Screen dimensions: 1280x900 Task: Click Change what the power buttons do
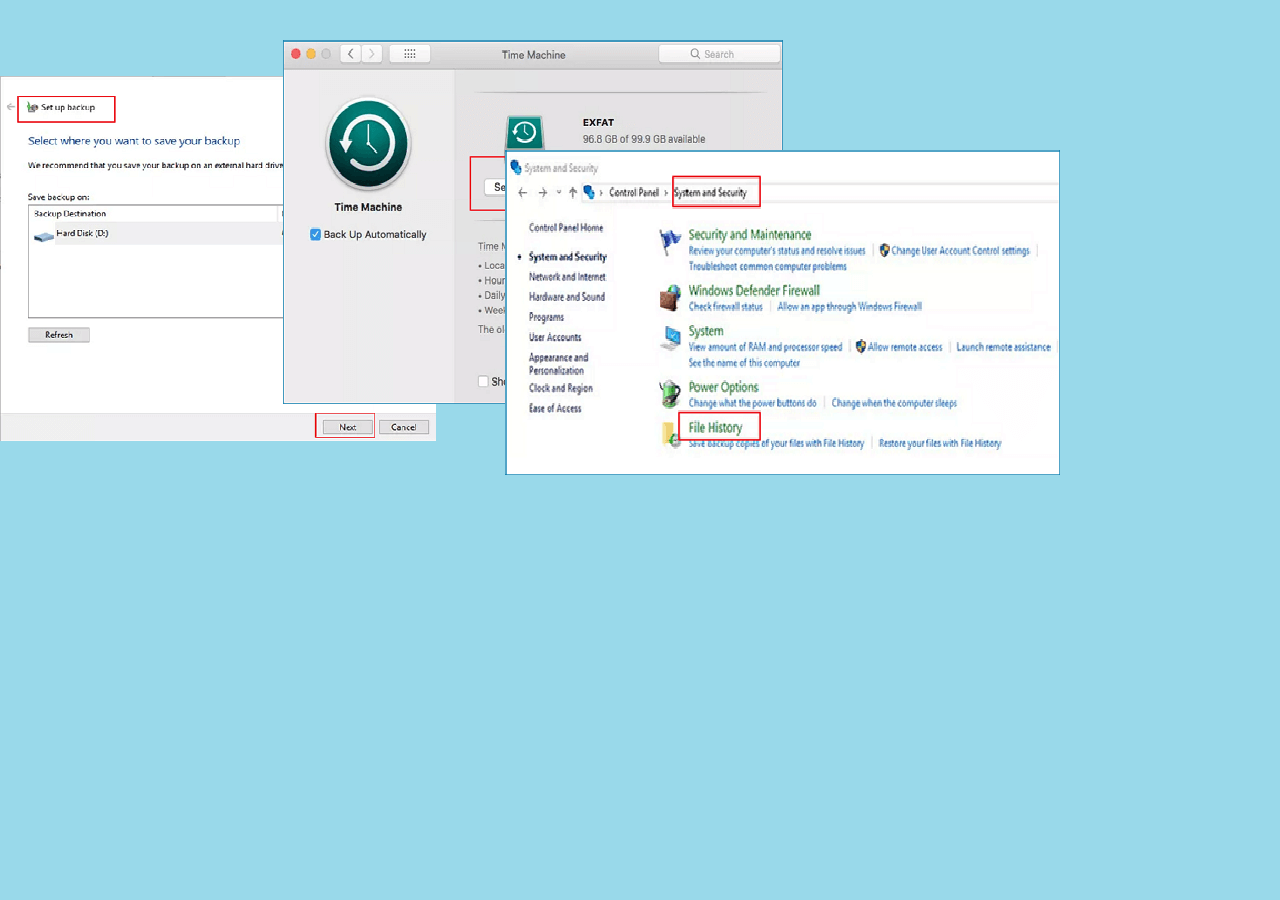click(753, 403)
